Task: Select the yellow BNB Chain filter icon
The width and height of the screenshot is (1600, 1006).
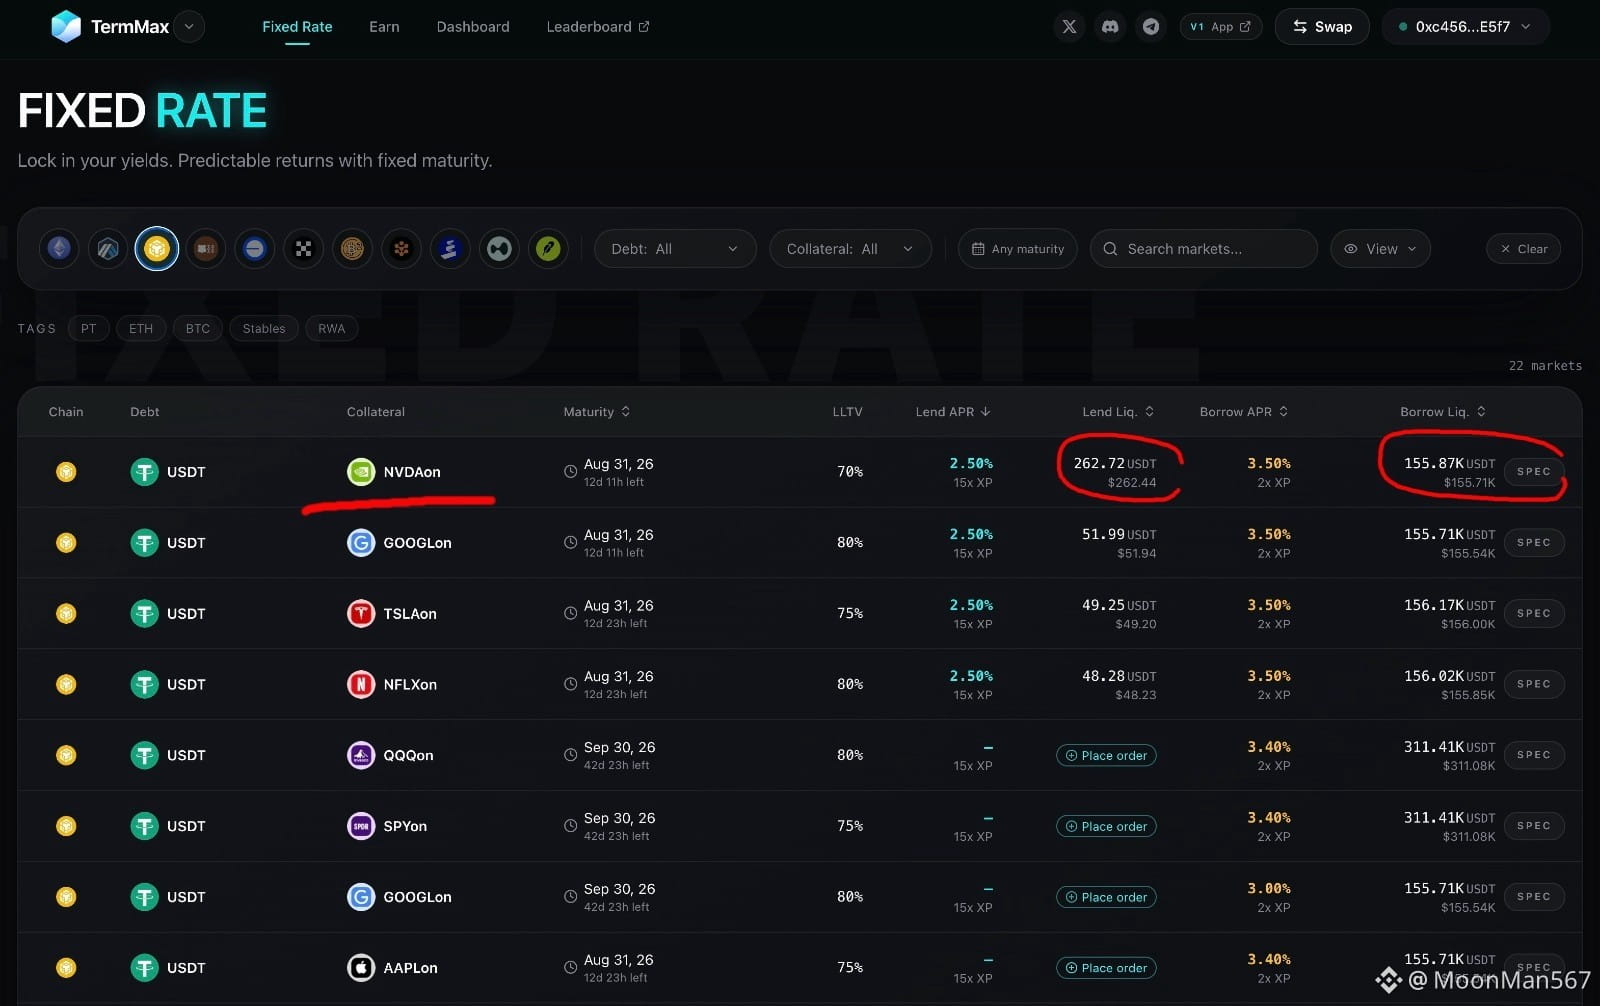Action: click(x=157, y=249)
